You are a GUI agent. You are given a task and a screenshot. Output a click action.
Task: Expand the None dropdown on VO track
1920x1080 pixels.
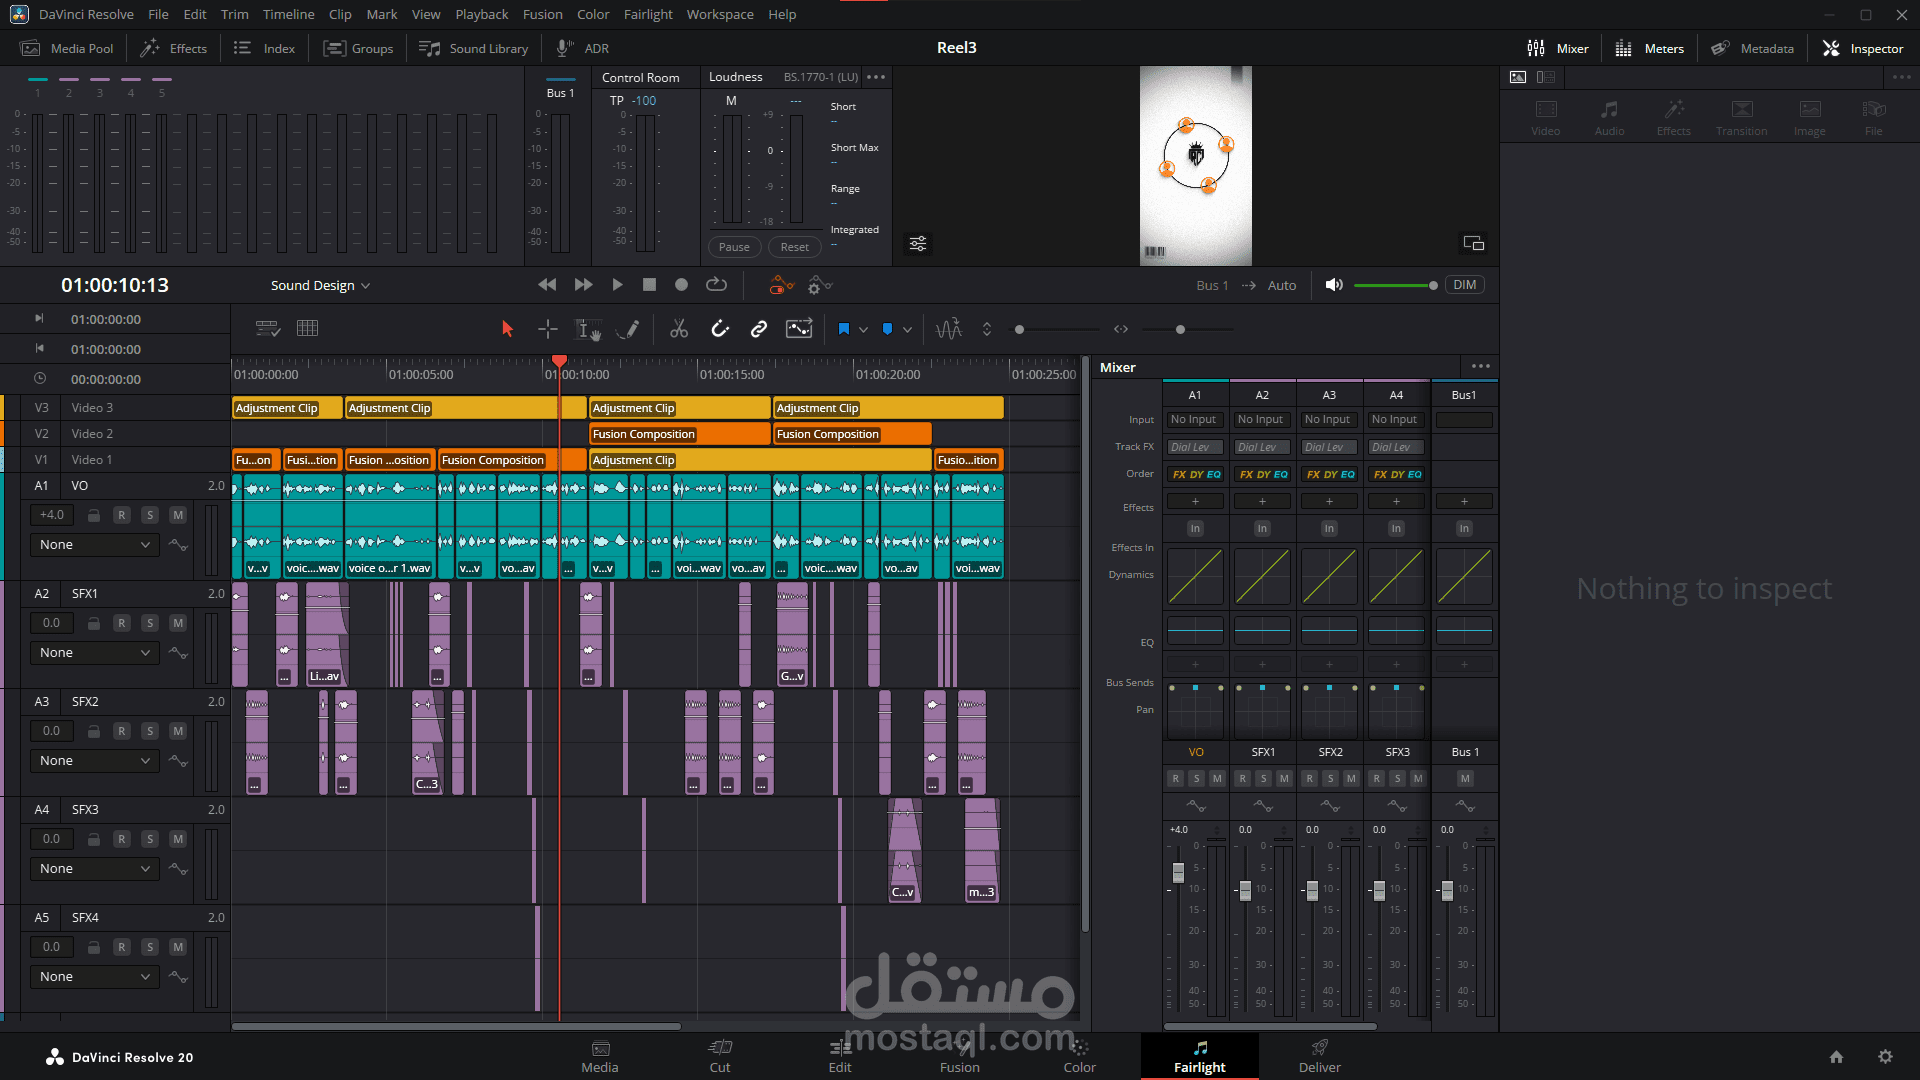coord(95,545)
